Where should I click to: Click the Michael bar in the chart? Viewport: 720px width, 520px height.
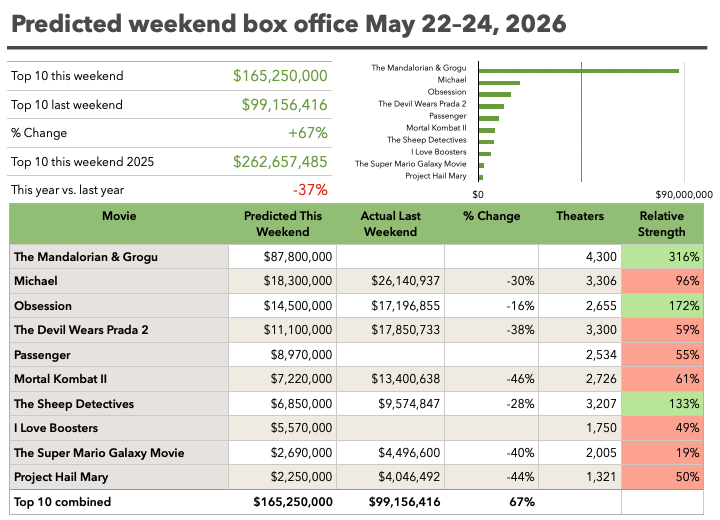click(x=499, y=83)
